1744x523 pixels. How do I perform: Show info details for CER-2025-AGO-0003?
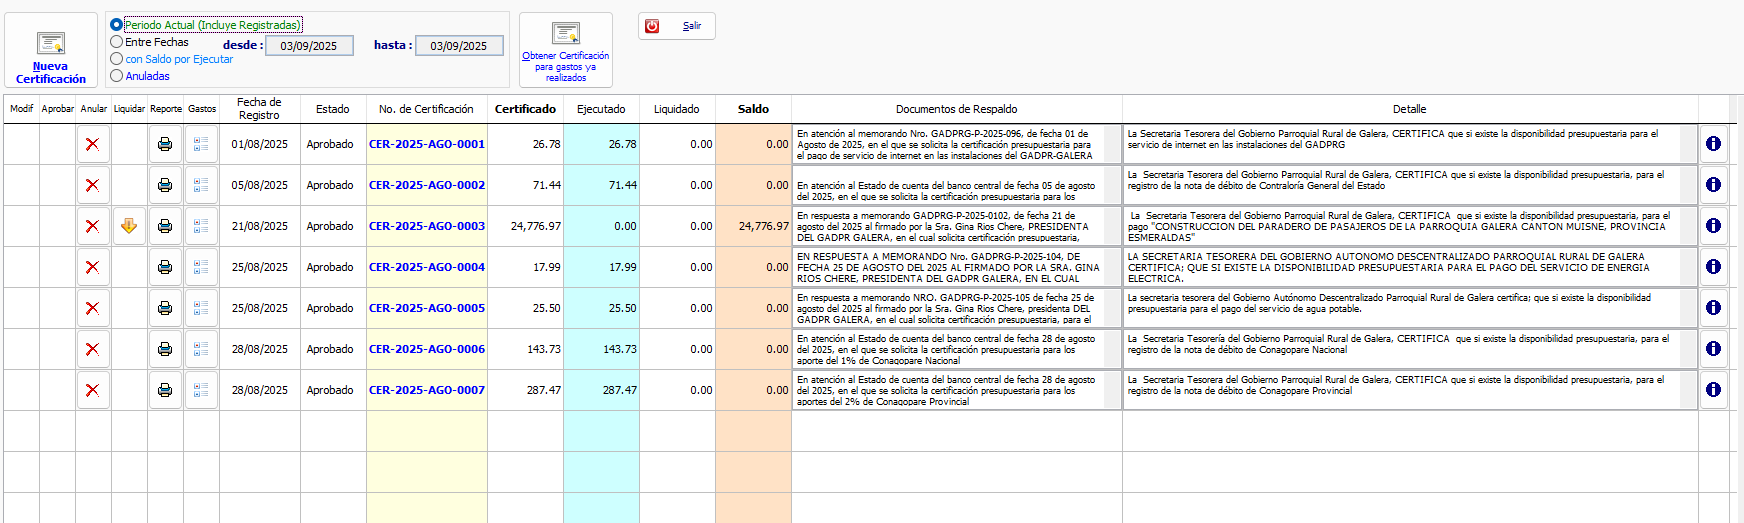coord(1713,226)
